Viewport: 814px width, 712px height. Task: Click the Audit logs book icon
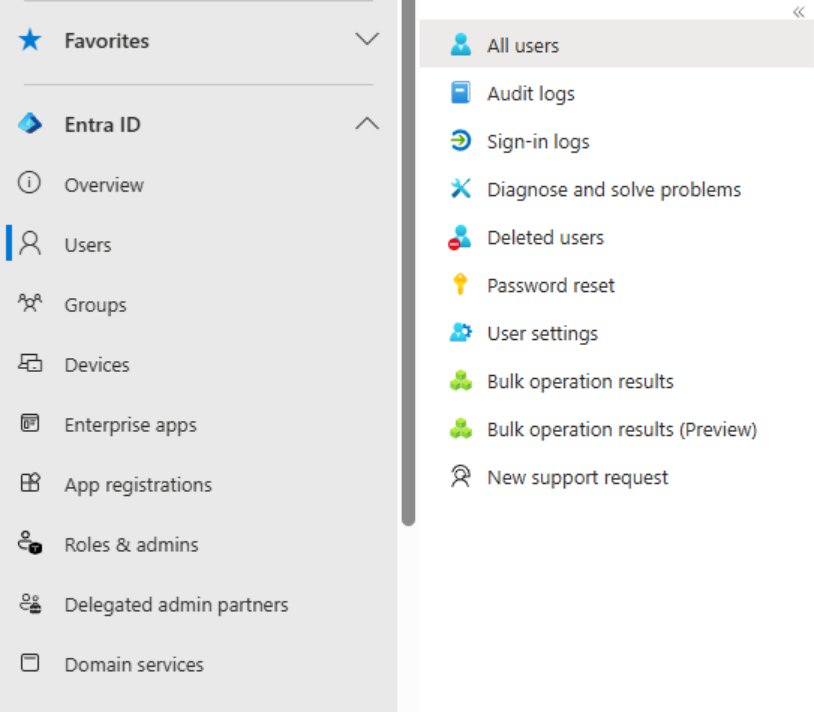tap(460, 94)
